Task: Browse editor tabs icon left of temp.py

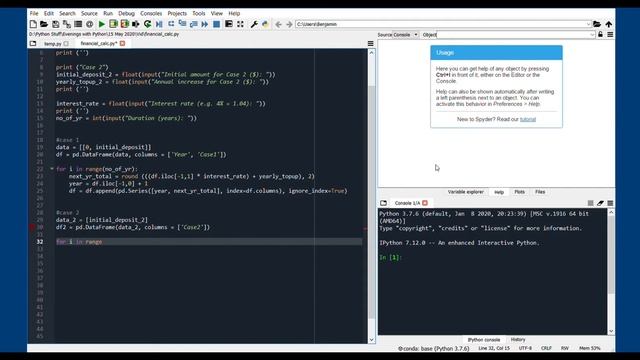Action: 33,43
